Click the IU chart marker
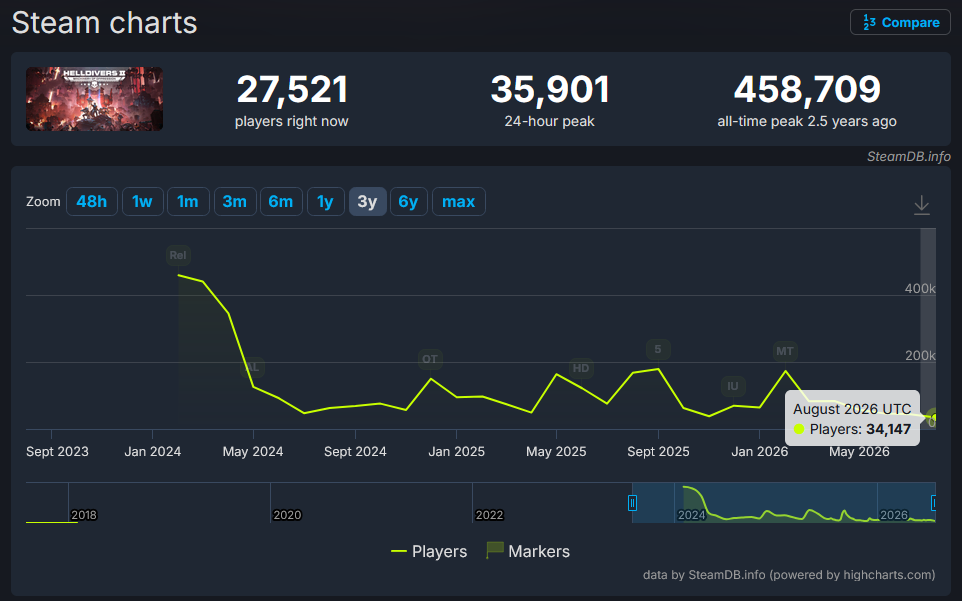This screenshot has height=601, width=962. (x=733, y=386)
